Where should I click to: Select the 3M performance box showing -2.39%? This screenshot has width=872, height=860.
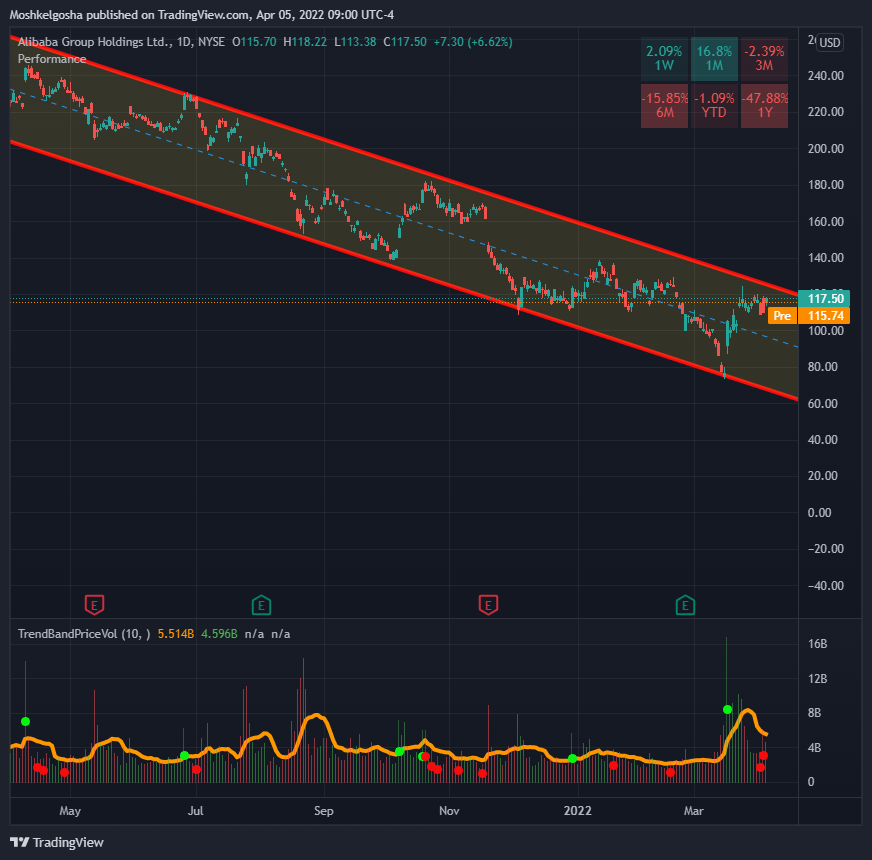(x=764, y=58)
